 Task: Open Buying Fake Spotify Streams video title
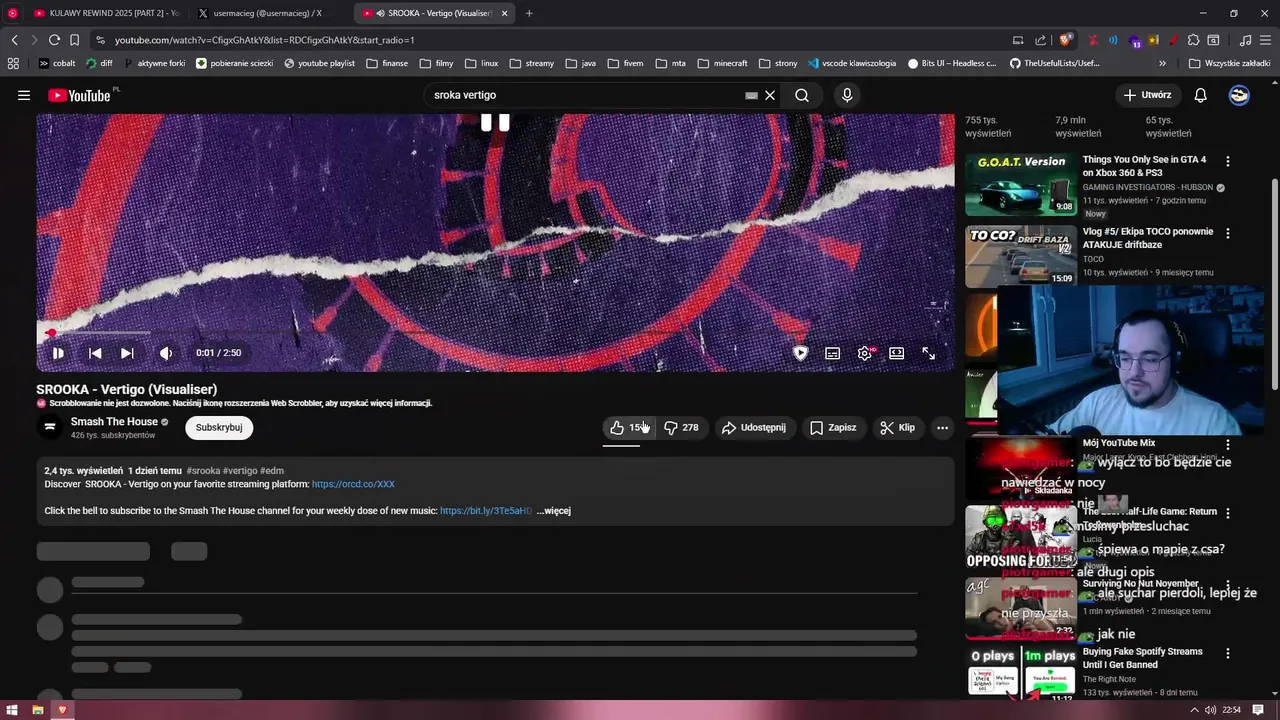1142,658
